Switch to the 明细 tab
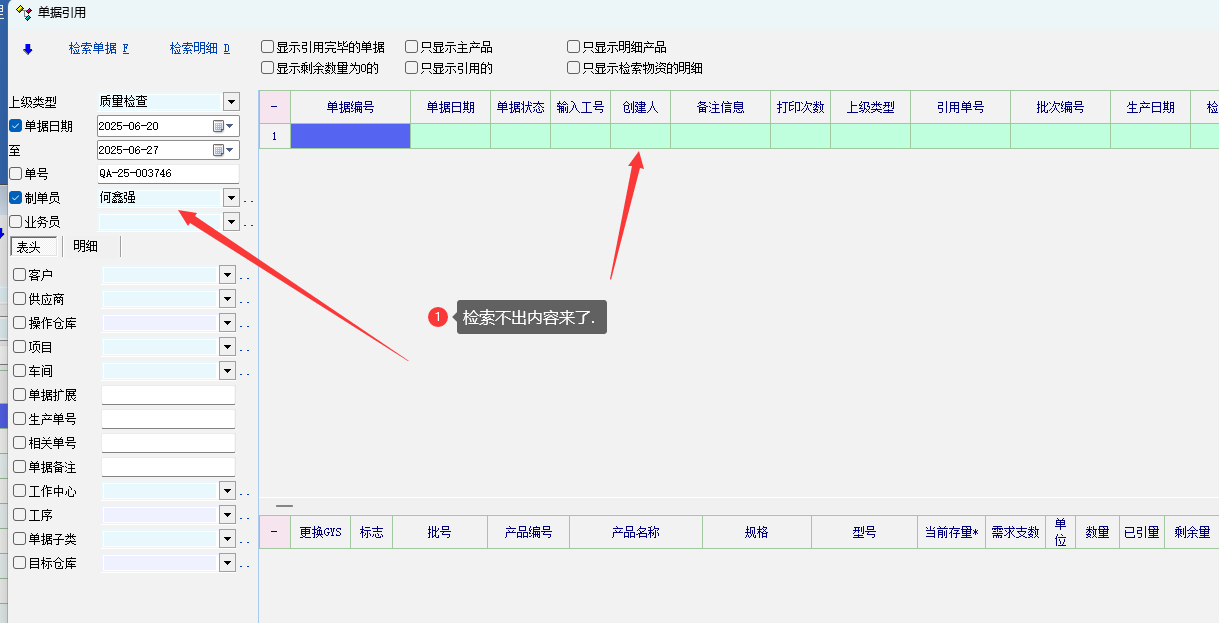Screen dimensions: 1219x623 (85, 247)
